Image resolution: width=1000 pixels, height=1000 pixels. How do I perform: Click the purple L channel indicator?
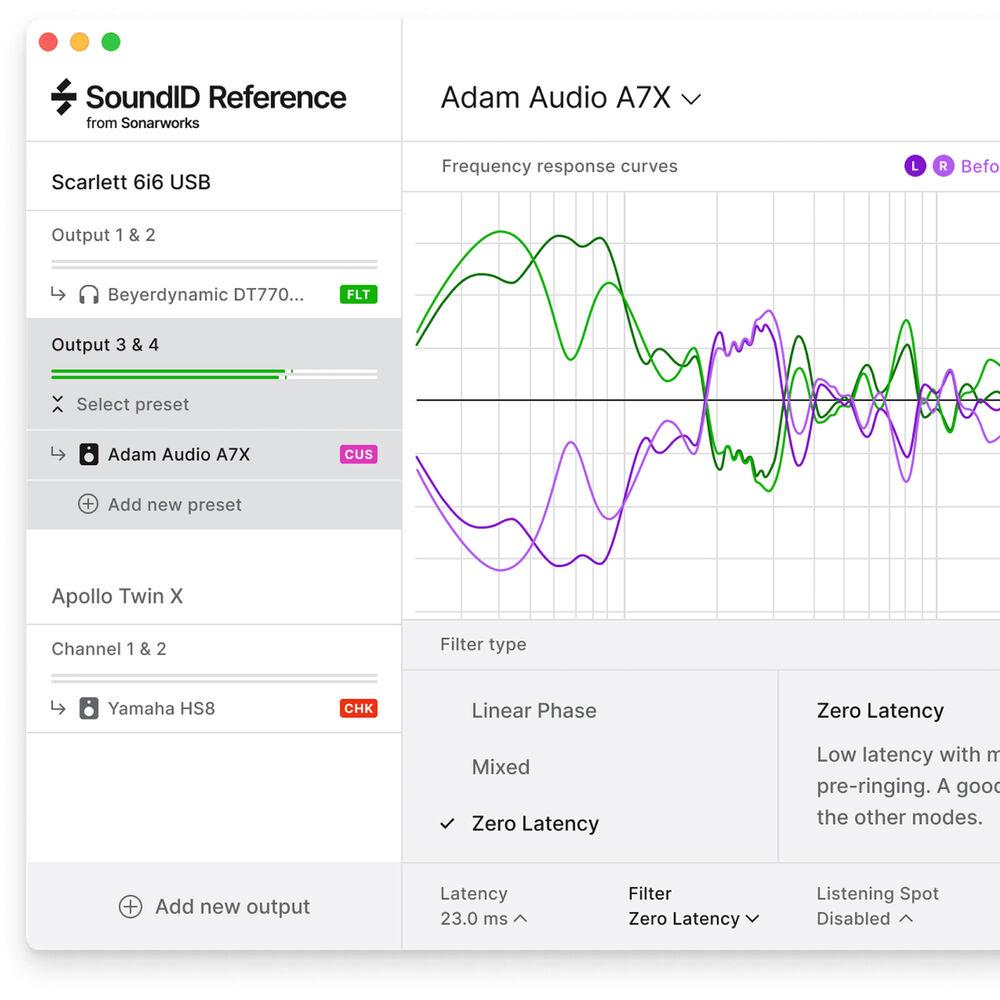click(914, 167)
